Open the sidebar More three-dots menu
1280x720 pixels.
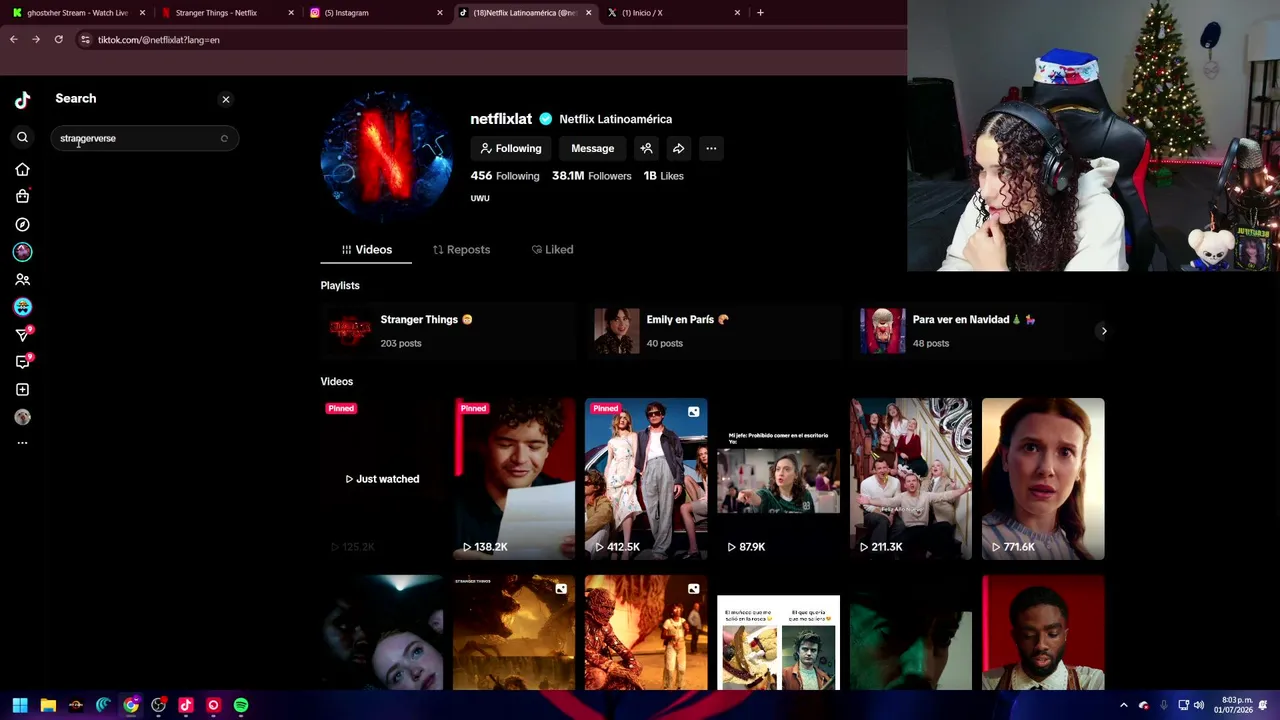click(22, 443)
